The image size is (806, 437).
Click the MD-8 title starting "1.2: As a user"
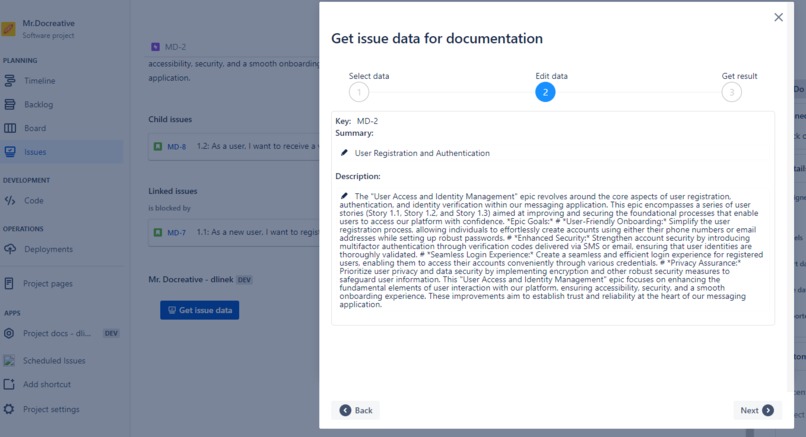258,146
